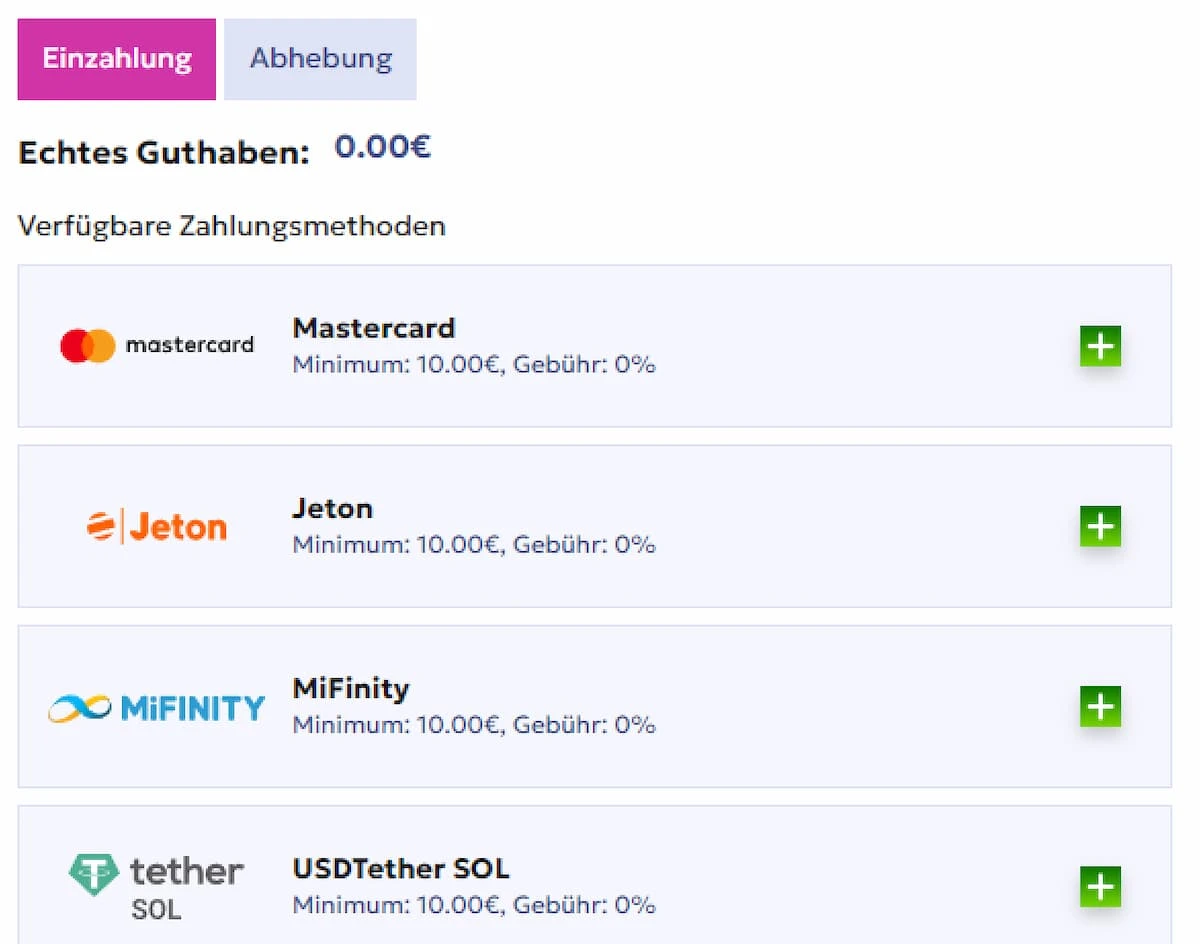Expand USDTether SOL with its green plus icon
Screen dimensions: 1200x944
coord(1100,887)
